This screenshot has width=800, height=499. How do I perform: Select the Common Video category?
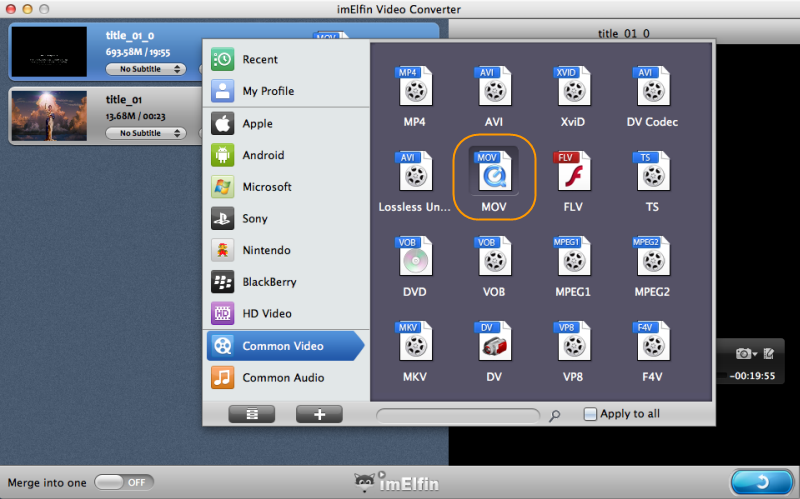[x=286, y=346]
